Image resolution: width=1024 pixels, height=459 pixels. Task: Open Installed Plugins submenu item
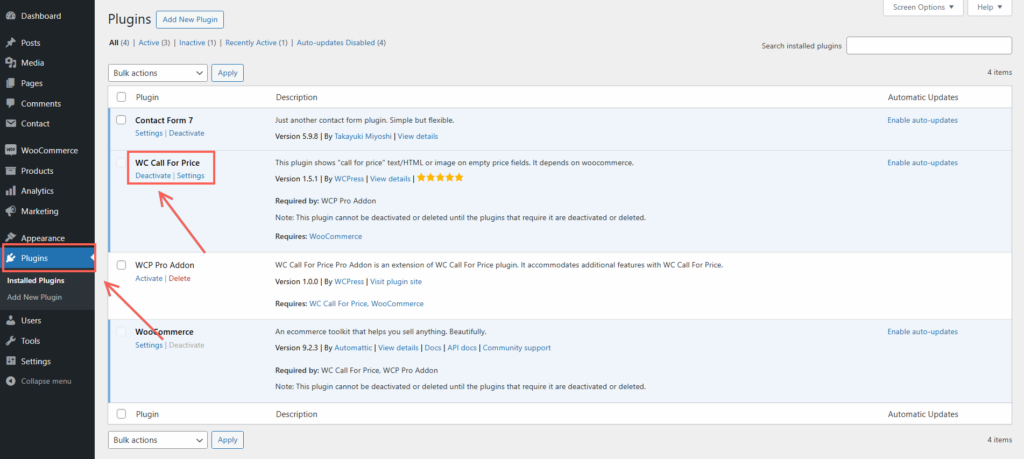click(x=36, y=281)
